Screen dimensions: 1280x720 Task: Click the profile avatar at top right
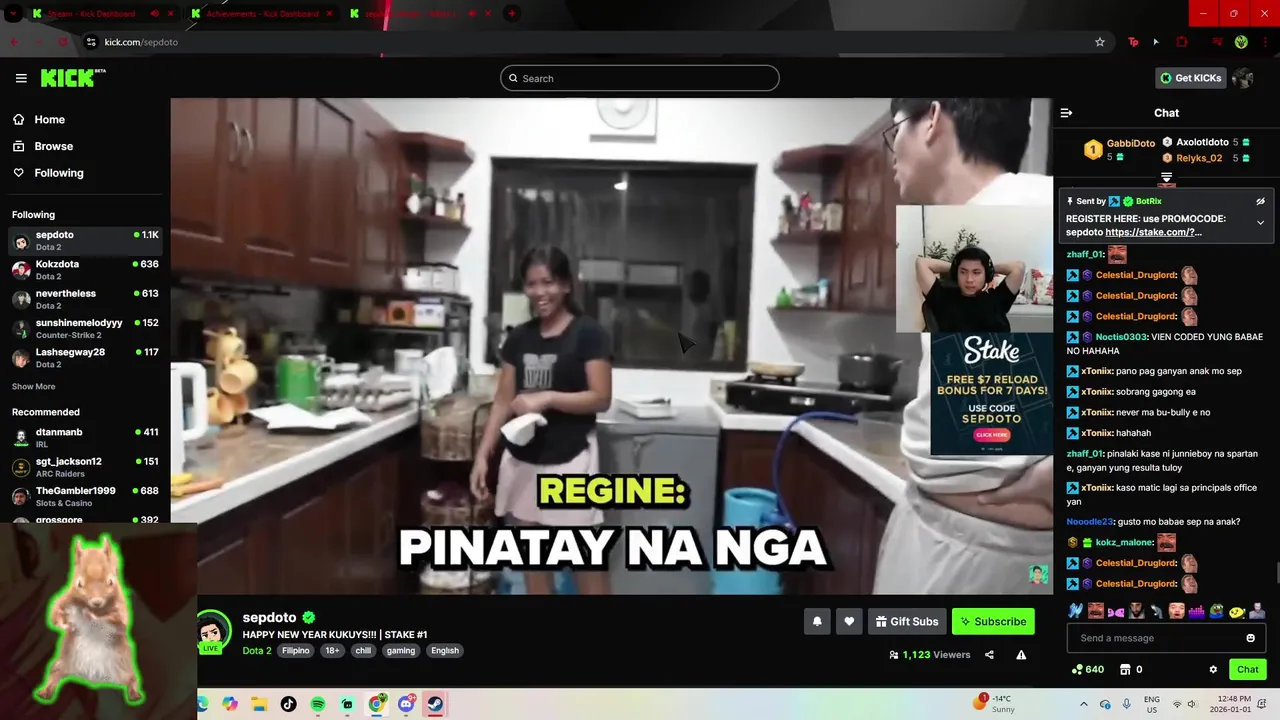(1243, 78)
